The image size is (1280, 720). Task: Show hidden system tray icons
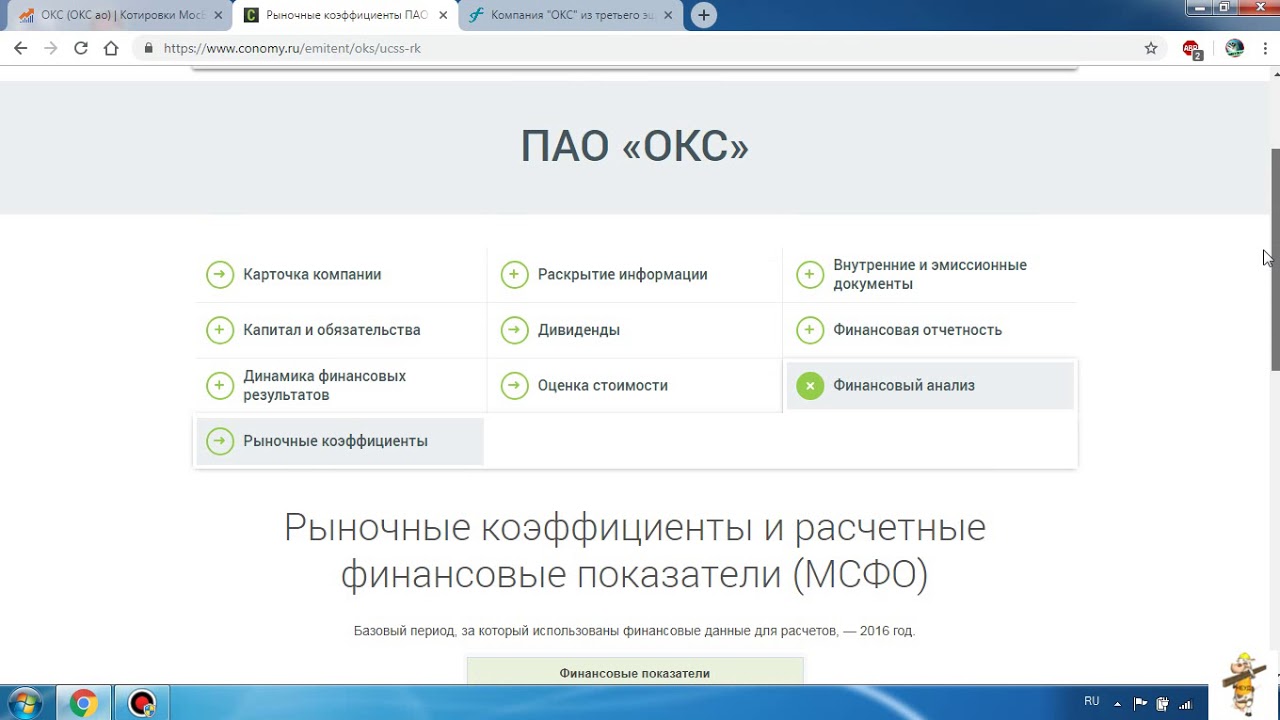(x=1117, y=703)
